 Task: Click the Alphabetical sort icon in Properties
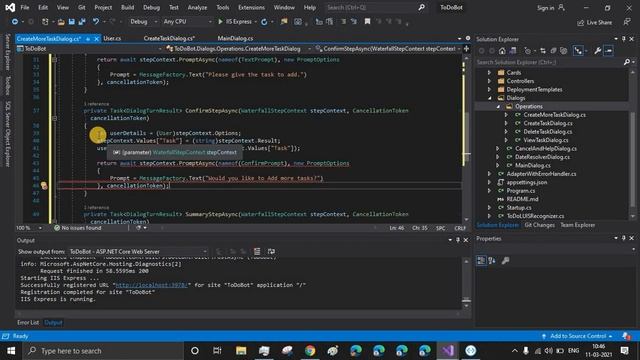(x=492, y=260)
